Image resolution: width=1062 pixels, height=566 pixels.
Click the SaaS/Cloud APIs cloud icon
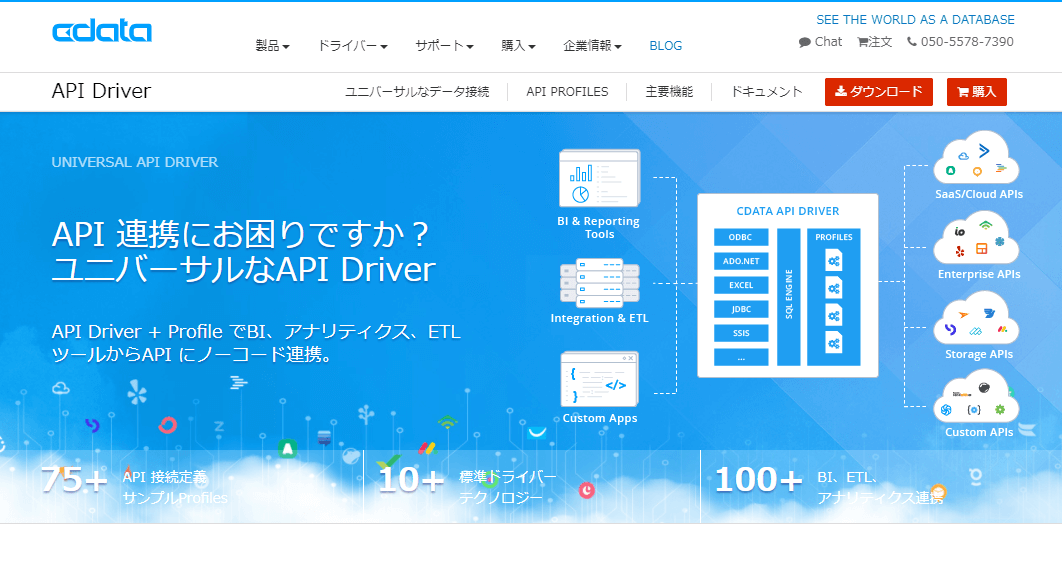pos(976,158)
